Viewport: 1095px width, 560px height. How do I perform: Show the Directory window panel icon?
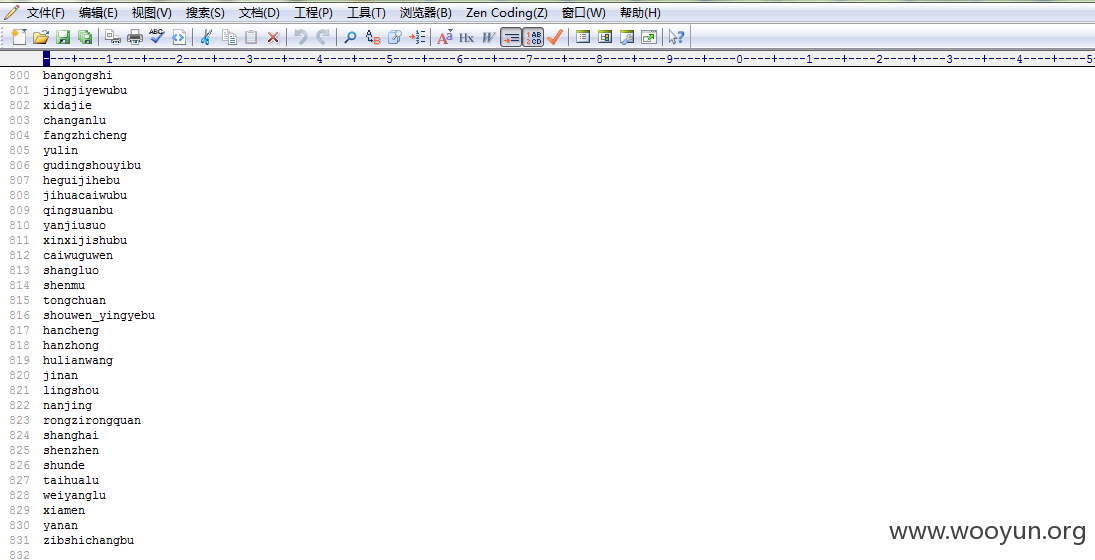click(583, 37)
